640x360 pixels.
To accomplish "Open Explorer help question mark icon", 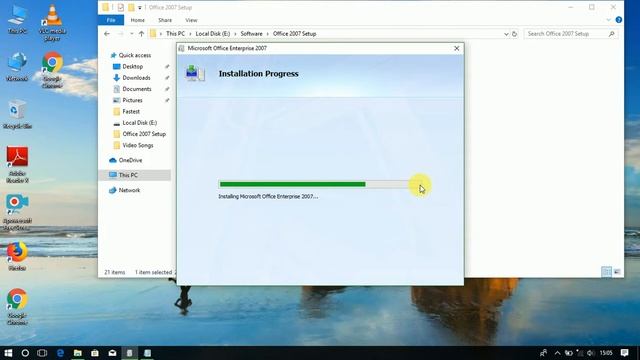I will point(619,20).
